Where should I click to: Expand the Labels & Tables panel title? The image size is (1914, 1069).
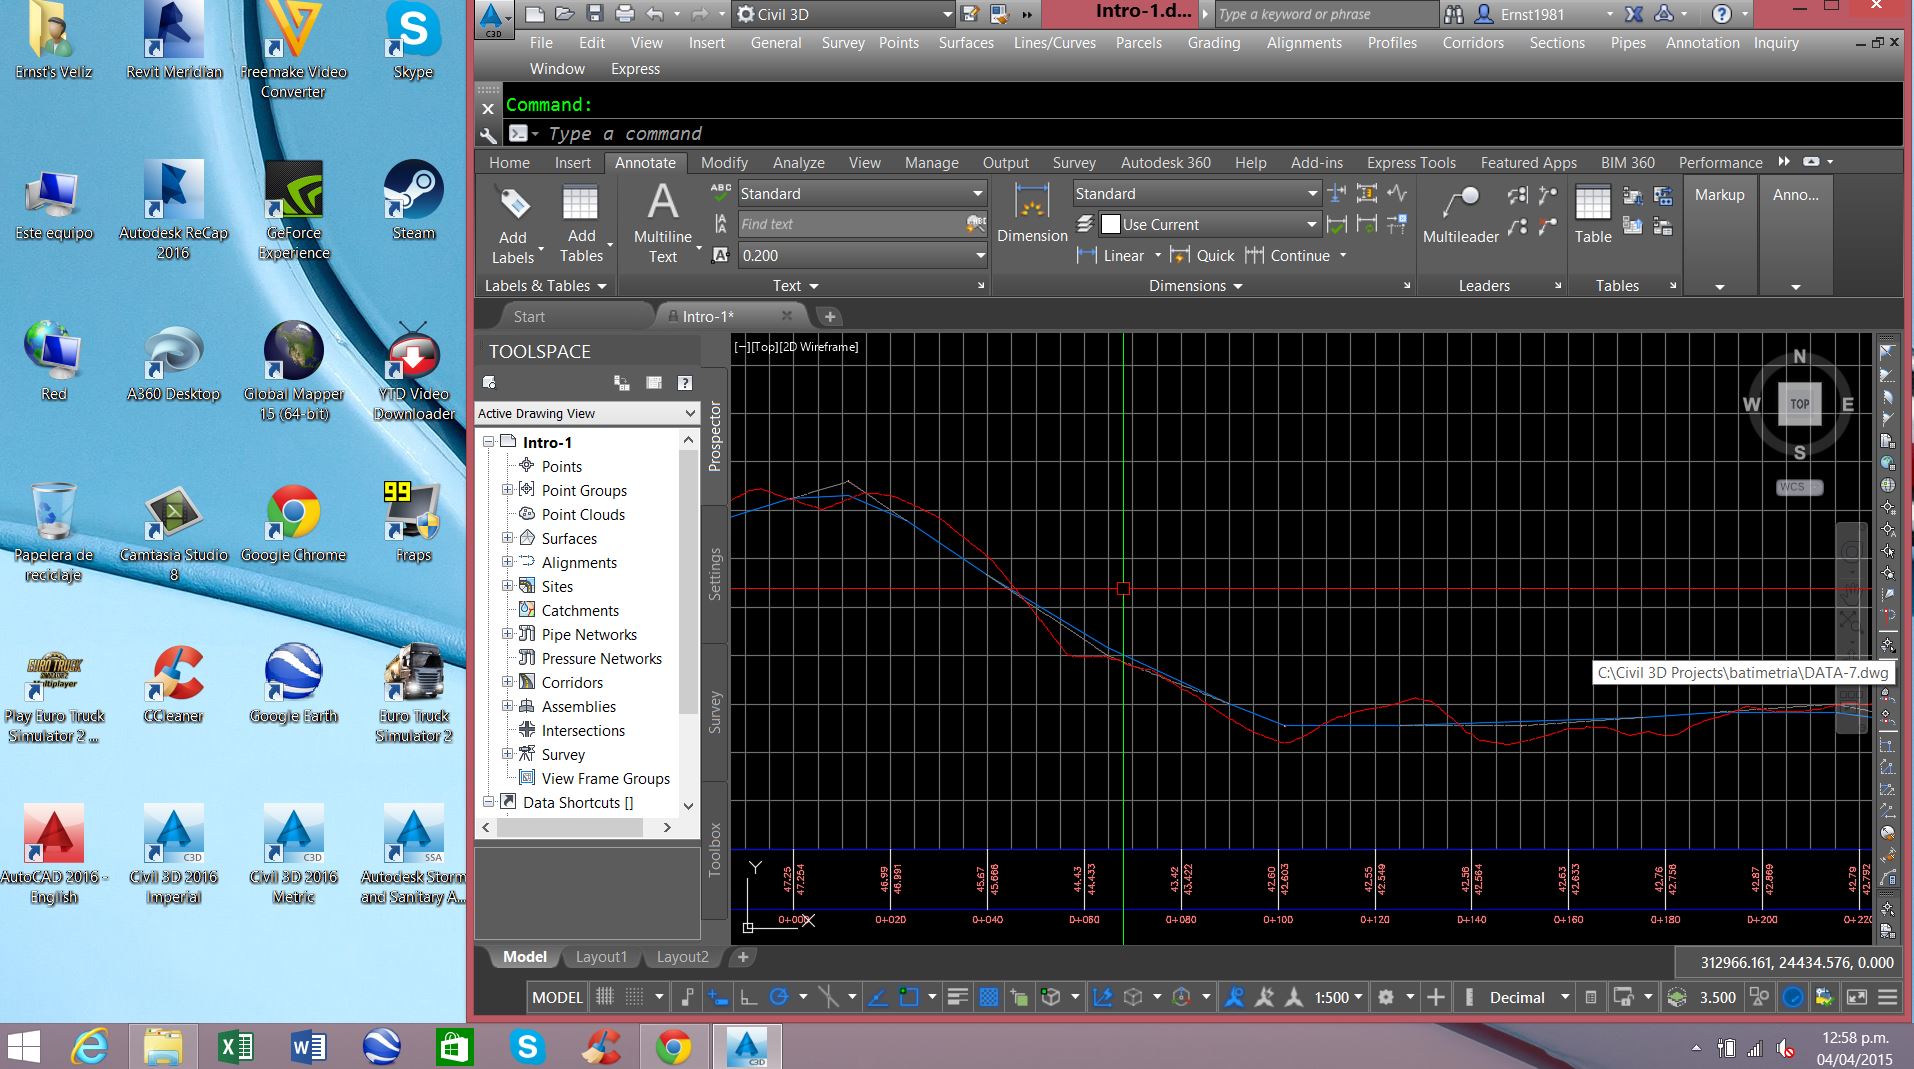(x=546, y=286)
